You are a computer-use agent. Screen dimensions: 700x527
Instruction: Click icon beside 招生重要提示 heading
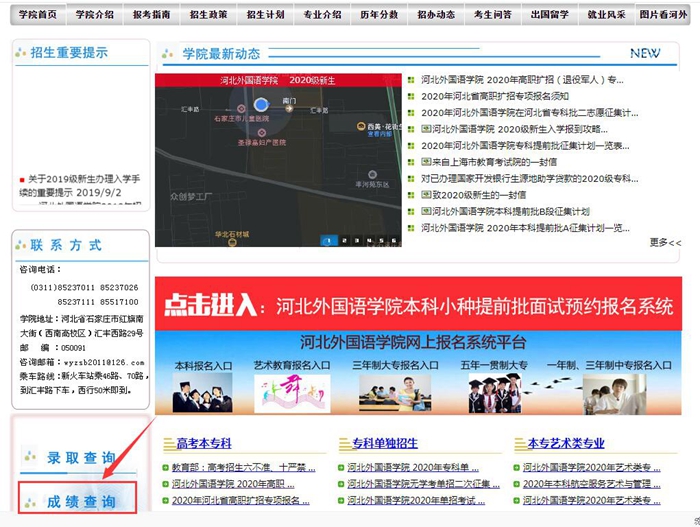[x=21, y=53]
